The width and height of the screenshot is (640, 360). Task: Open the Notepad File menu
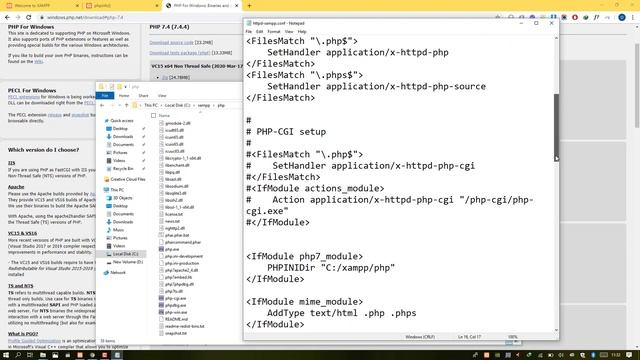point(249,31)
